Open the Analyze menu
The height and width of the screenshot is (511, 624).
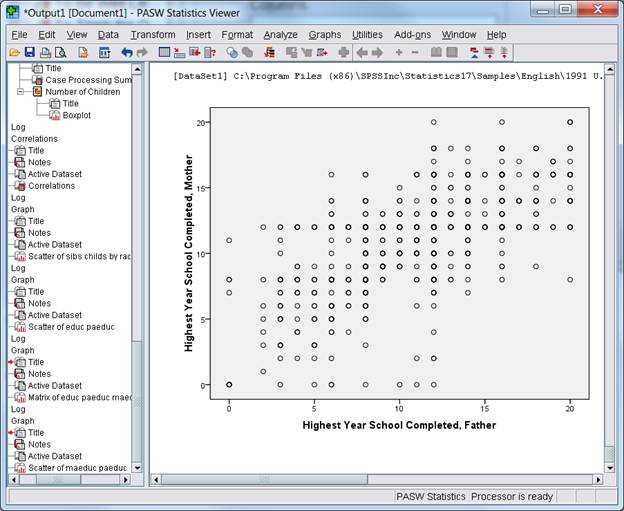pyautogui.click(x=281, y=35)
